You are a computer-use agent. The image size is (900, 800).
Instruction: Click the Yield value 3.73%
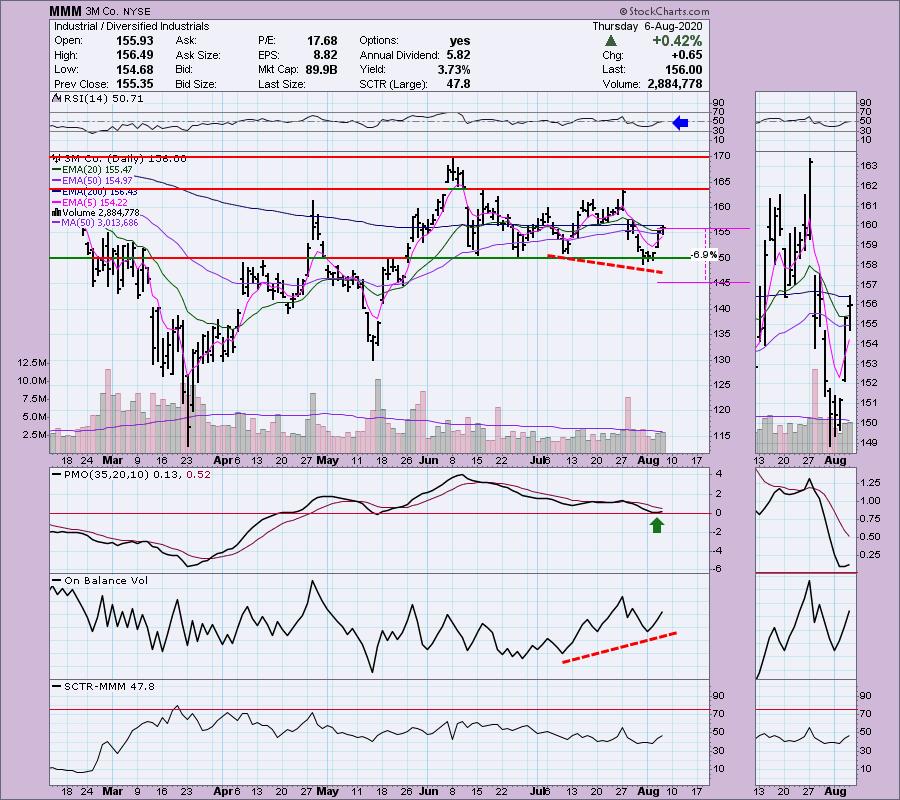point(453,69)
